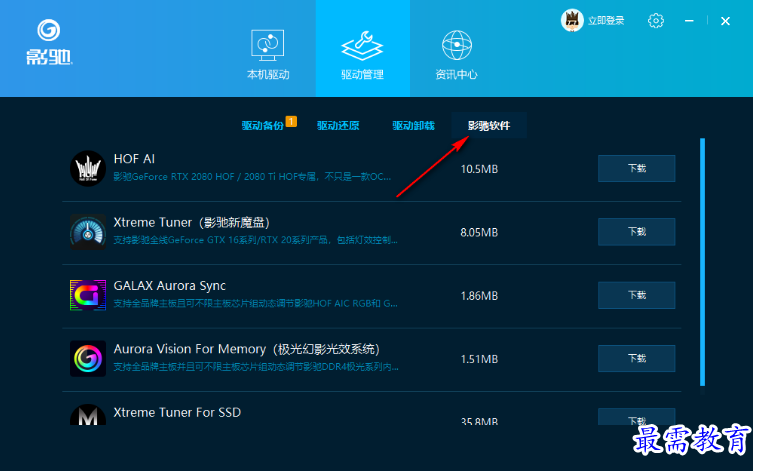Select the 驱动还原 tab

[338, 125]
